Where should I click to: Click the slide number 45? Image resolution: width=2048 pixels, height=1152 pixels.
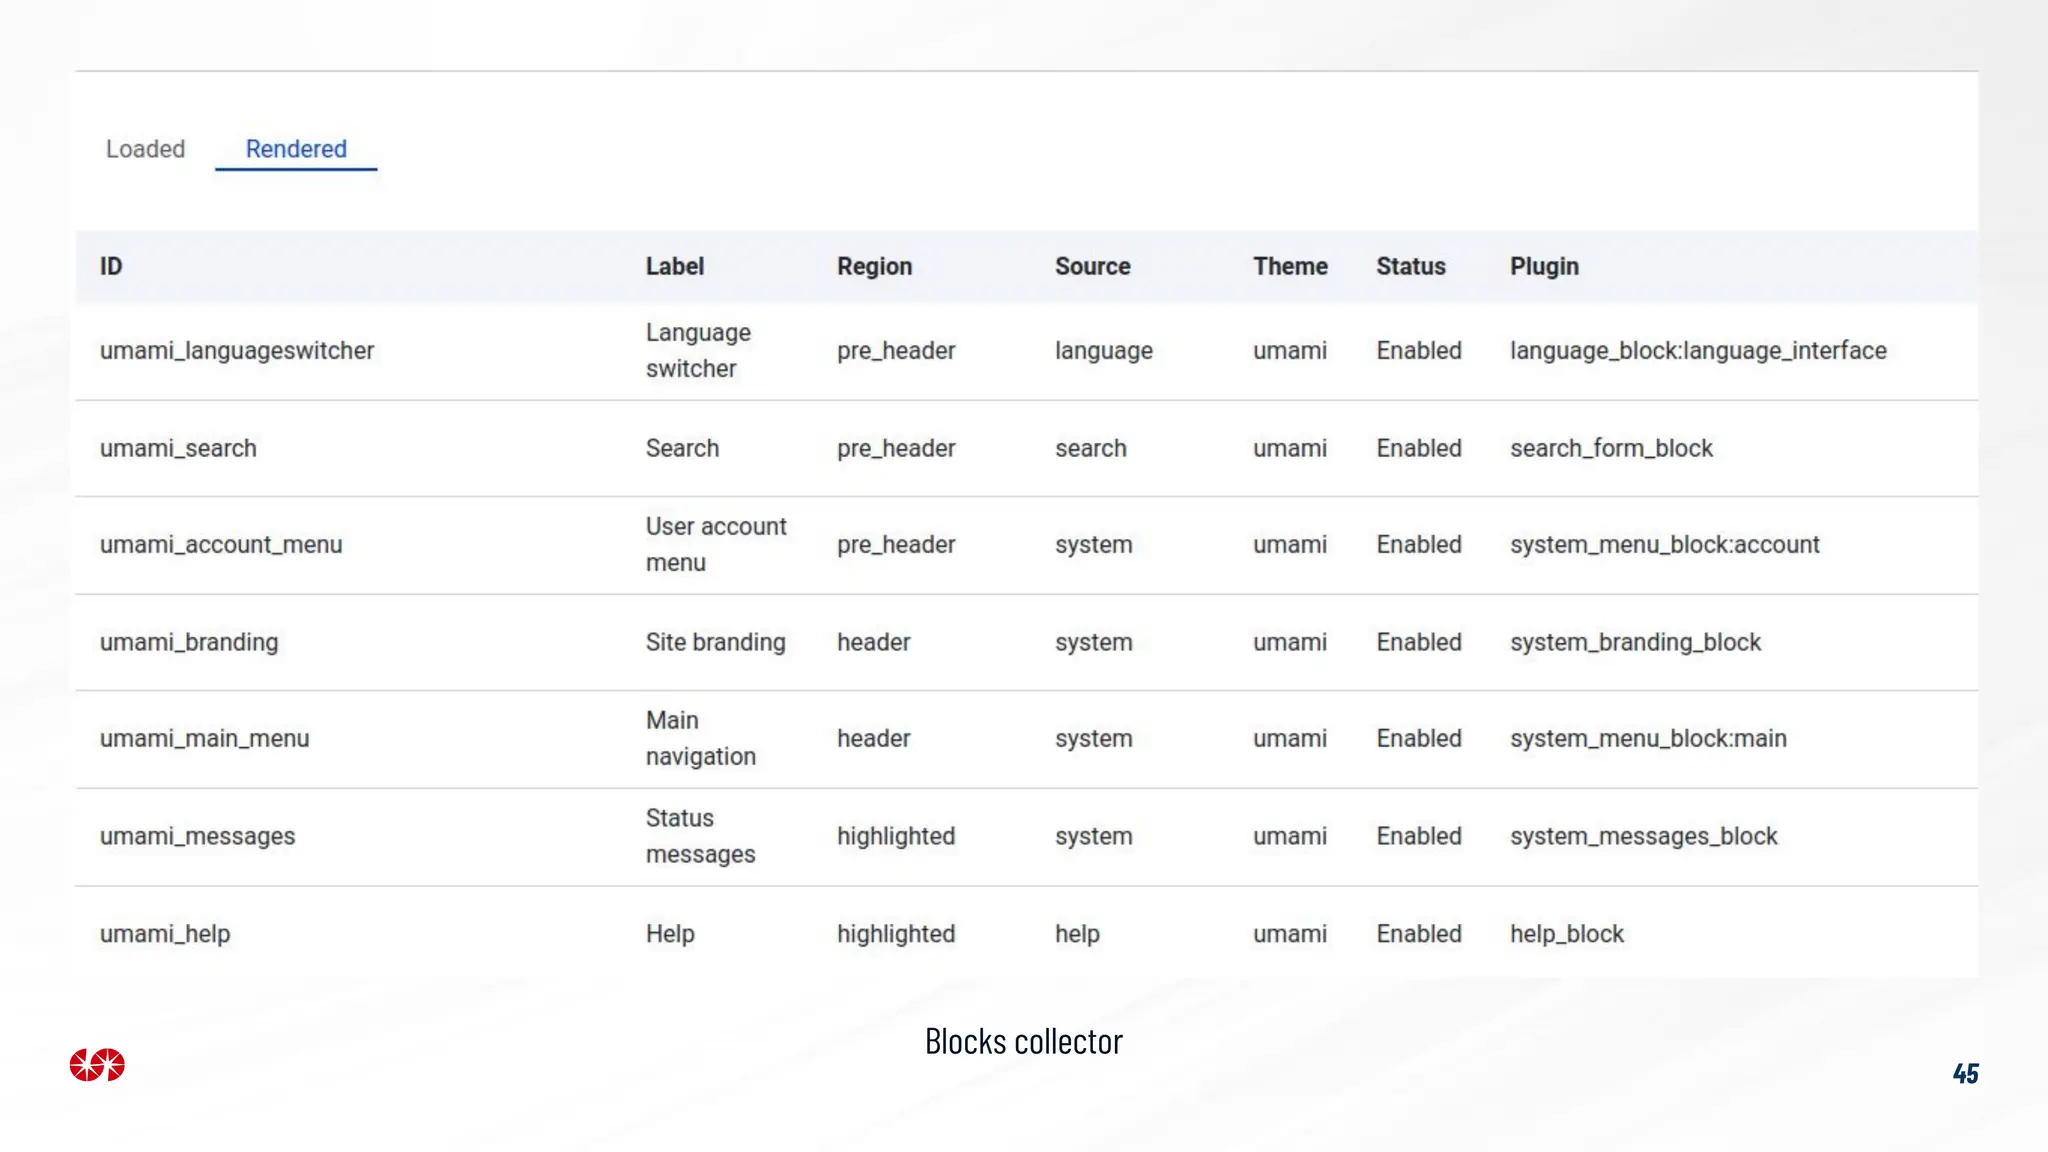tap(1964, 1074)
